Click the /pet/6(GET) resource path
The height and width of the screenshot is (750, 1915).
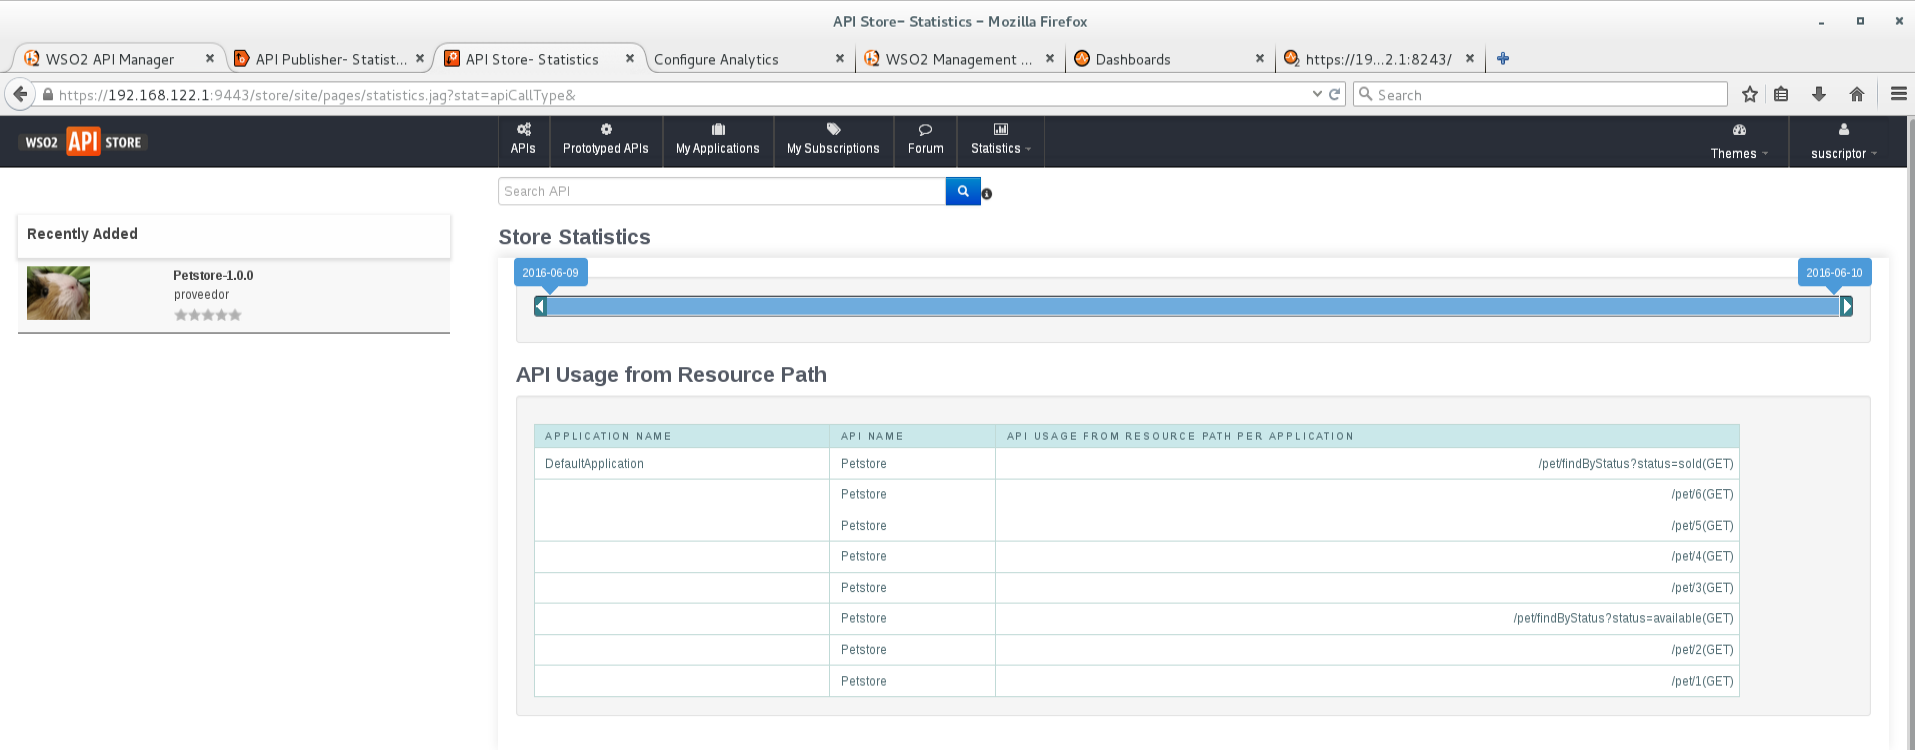[x=1702, y=495]
